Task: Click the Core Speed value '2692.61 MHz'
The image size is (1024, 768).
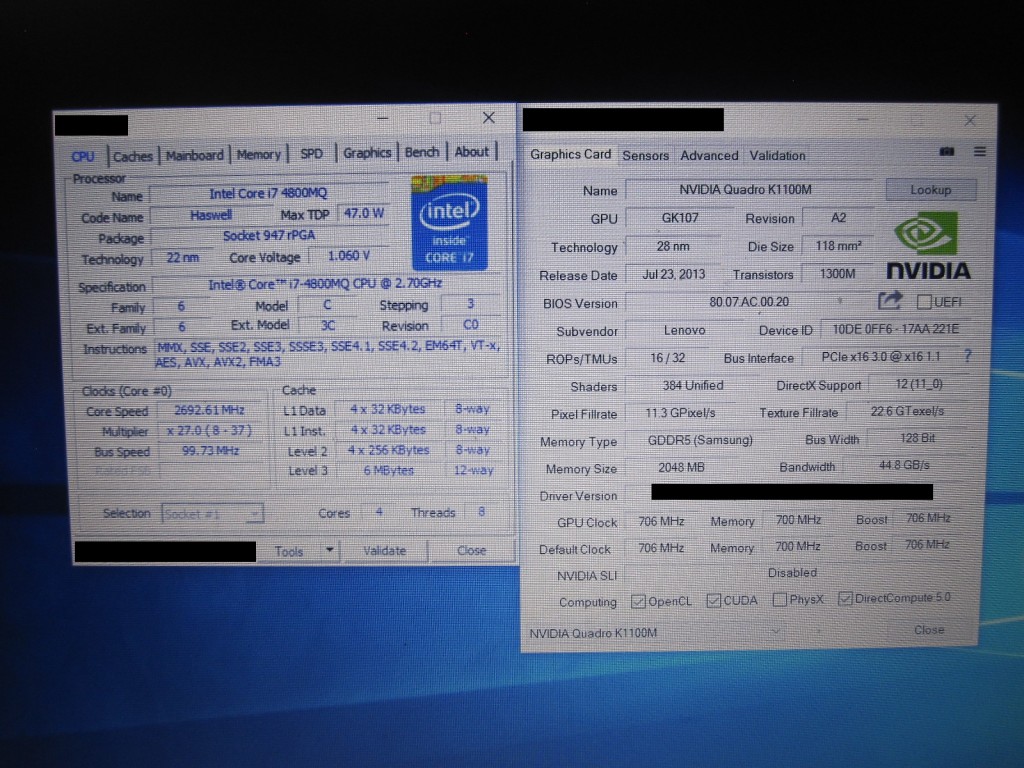Action: point(209,410)
